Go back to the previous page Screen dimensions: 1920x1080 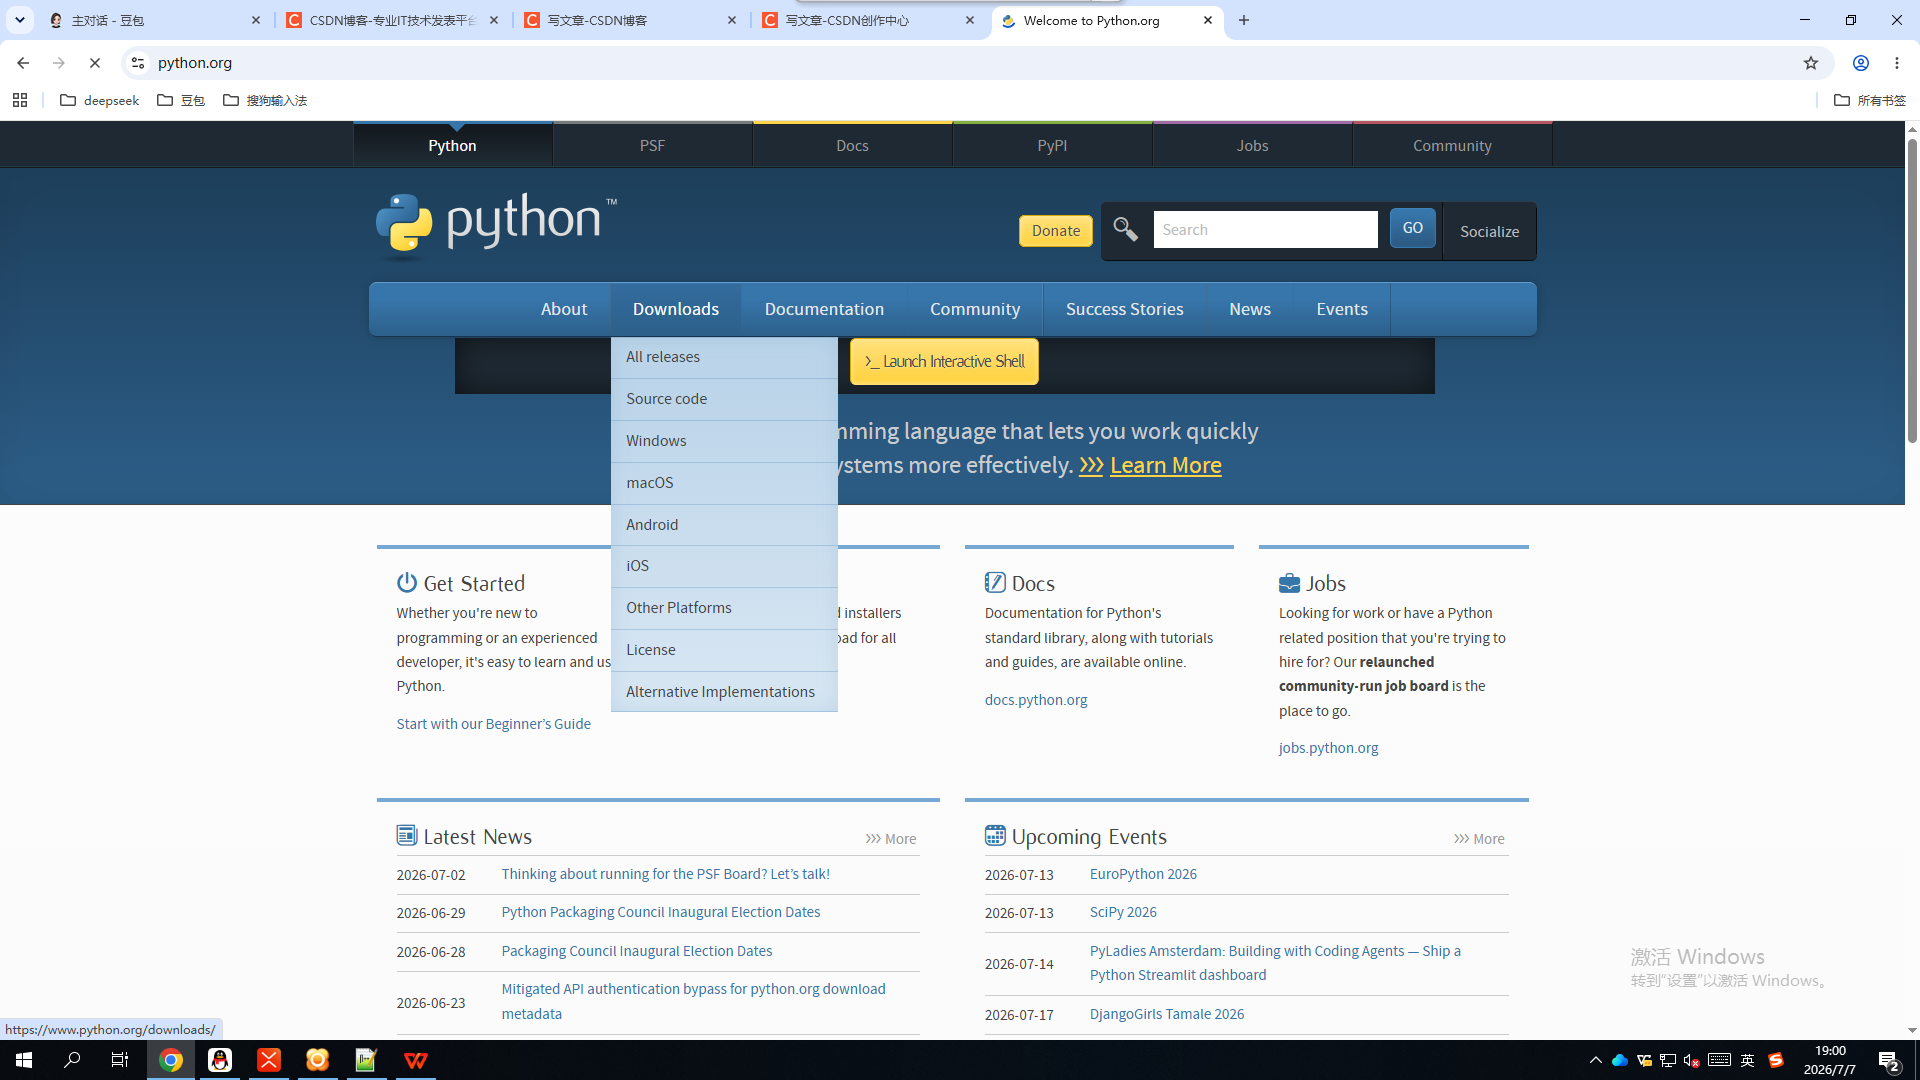23,63
